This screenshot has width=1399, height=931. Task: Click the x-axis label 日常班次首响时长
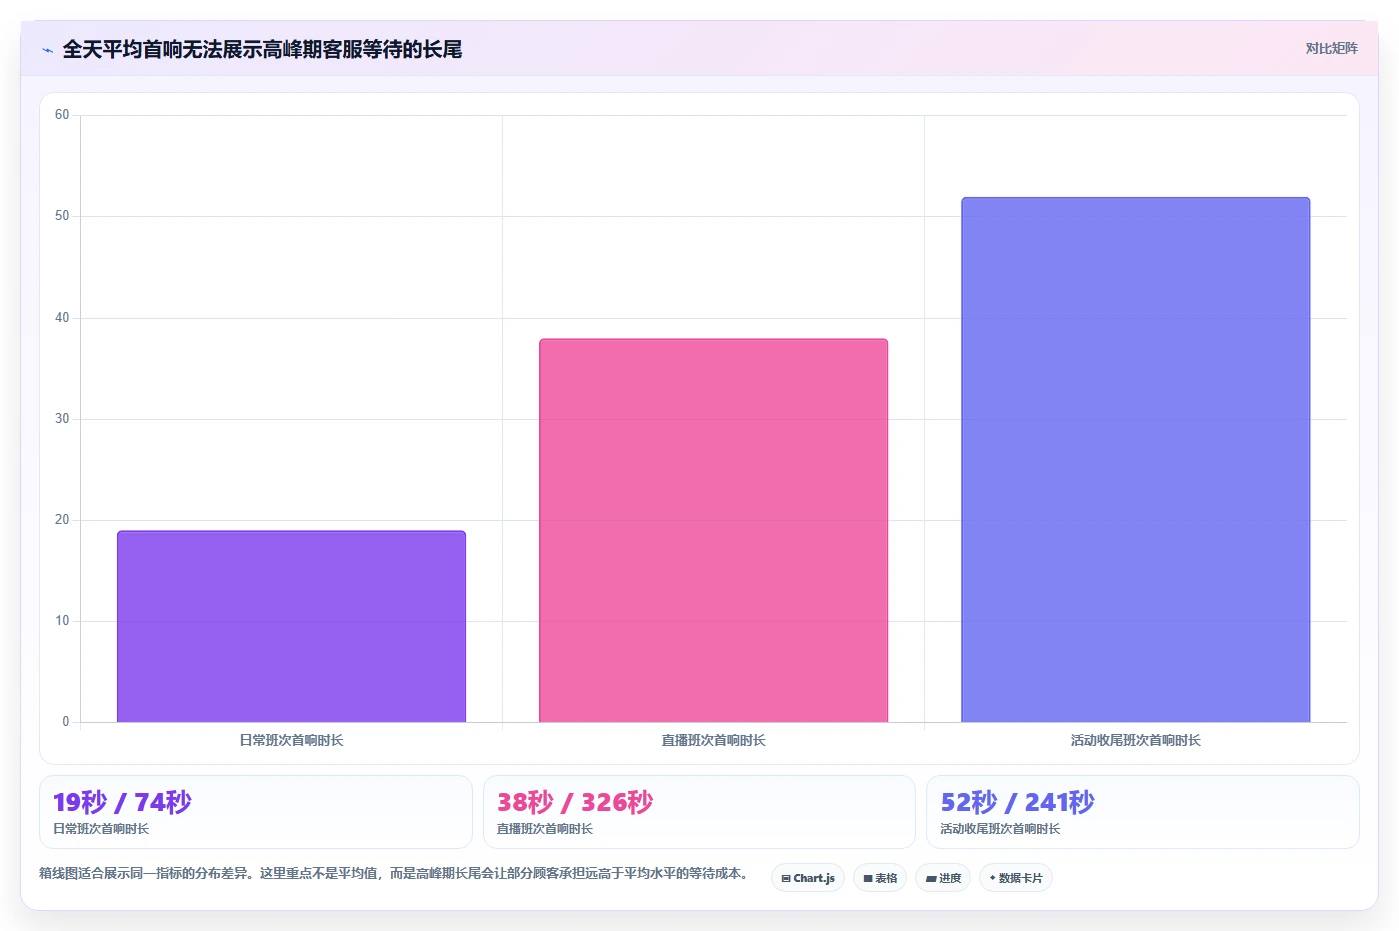(291, 740)
